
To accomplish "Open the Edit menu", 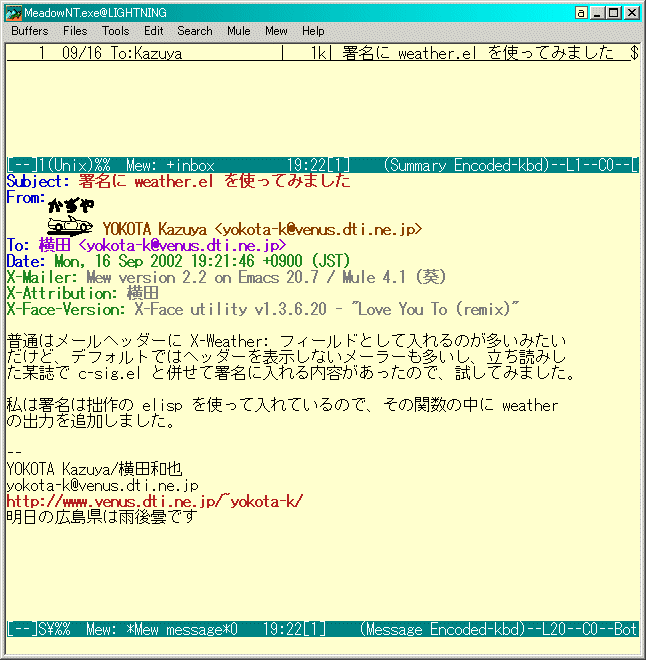I will tap(153, 31).
